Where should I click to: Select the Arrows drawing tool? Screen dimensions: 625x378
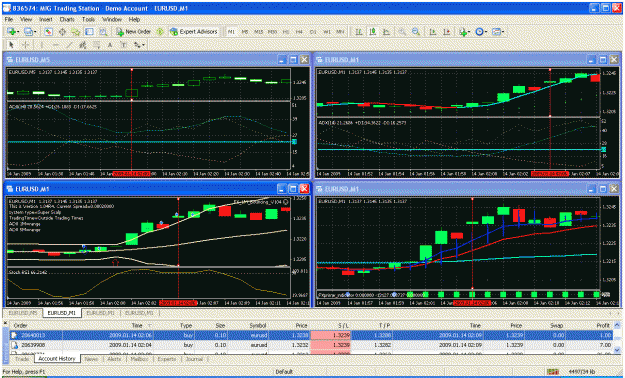137,45
